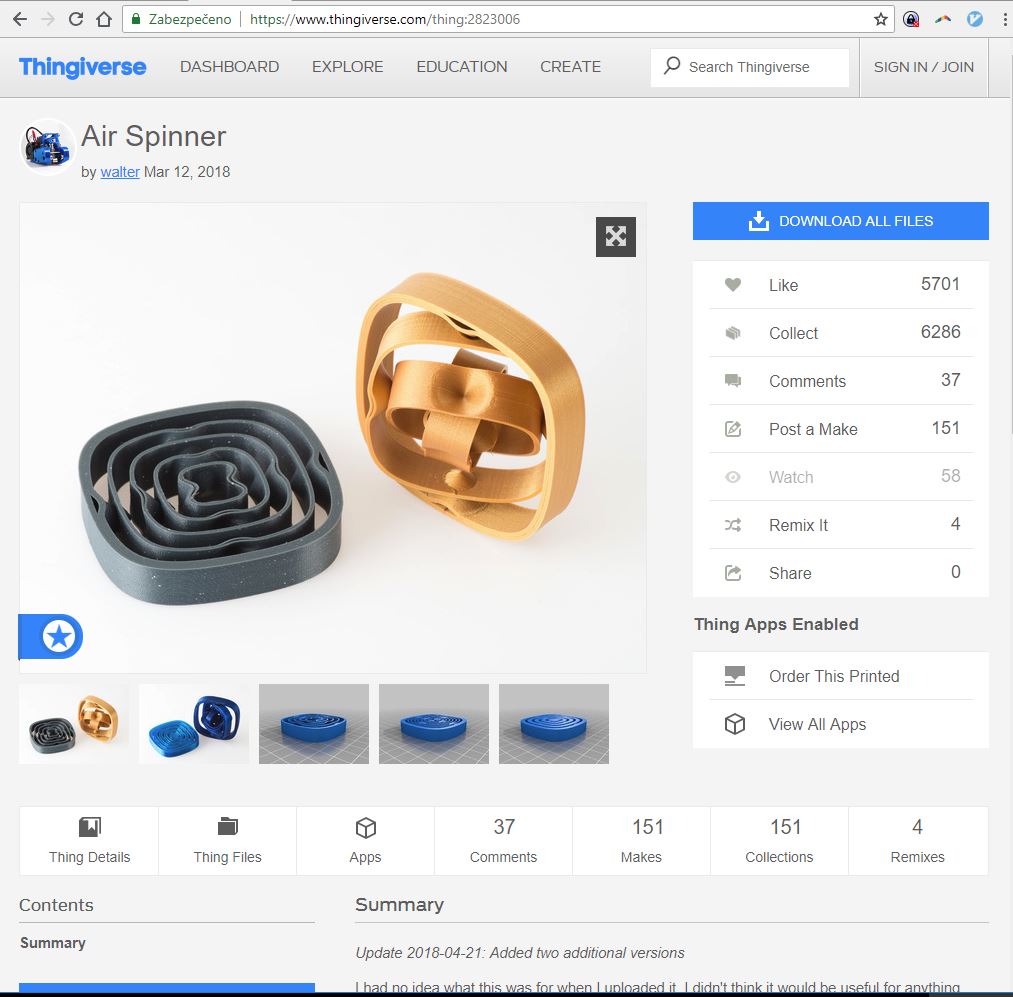Open walter's profile link
Image resolution: width=1013 pixels, height=997 pixels.
(x=120, y=172)
